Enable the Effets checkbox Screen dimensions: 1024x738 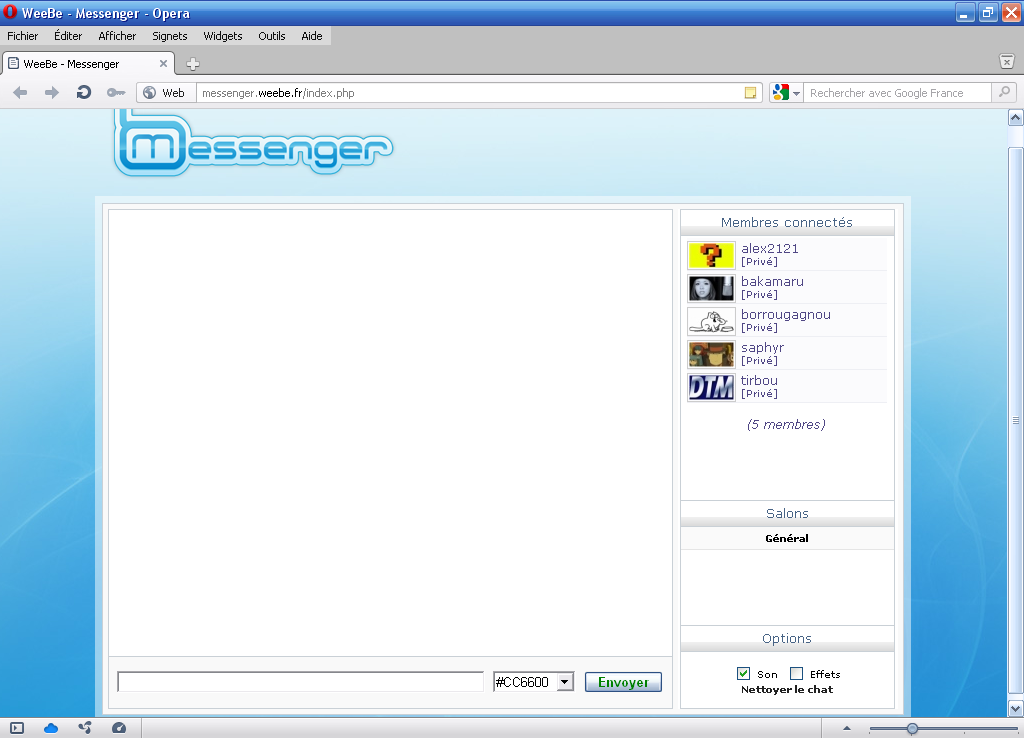pos(796,673)
